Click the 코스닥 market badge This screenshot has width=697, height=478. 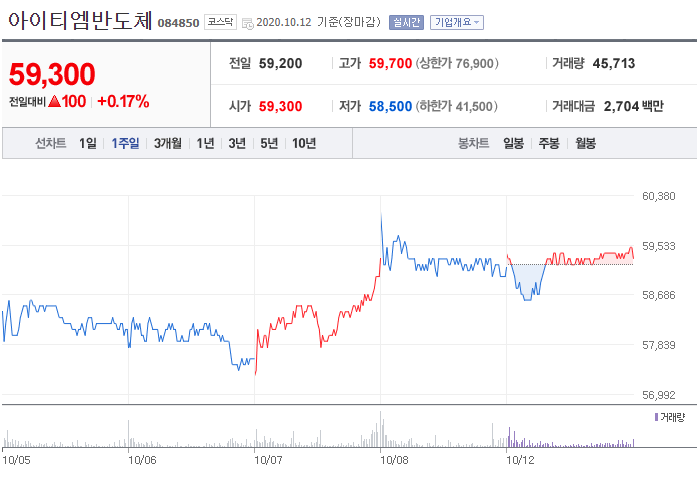[220, 22]
